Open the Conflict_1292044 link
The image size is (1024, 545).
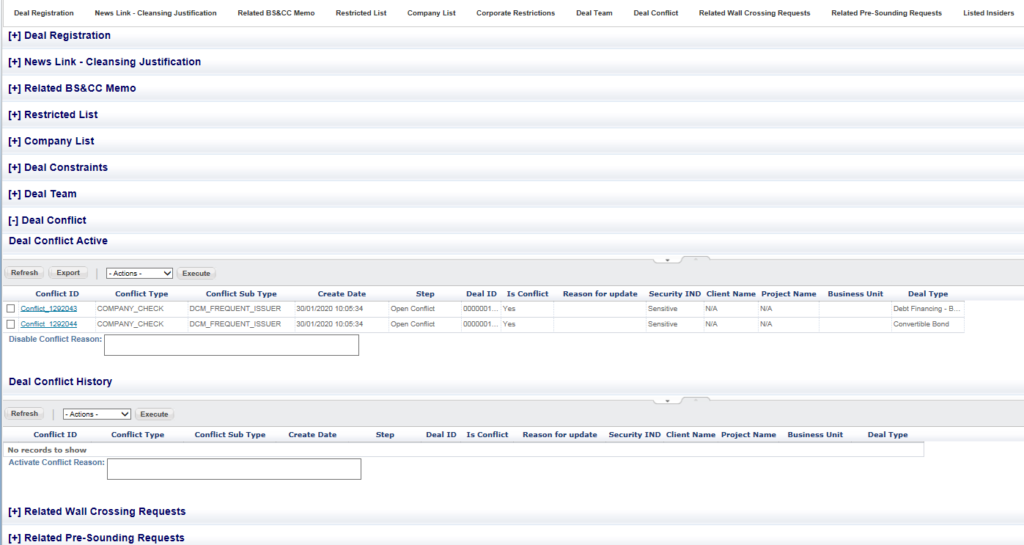tap(48, 324)
